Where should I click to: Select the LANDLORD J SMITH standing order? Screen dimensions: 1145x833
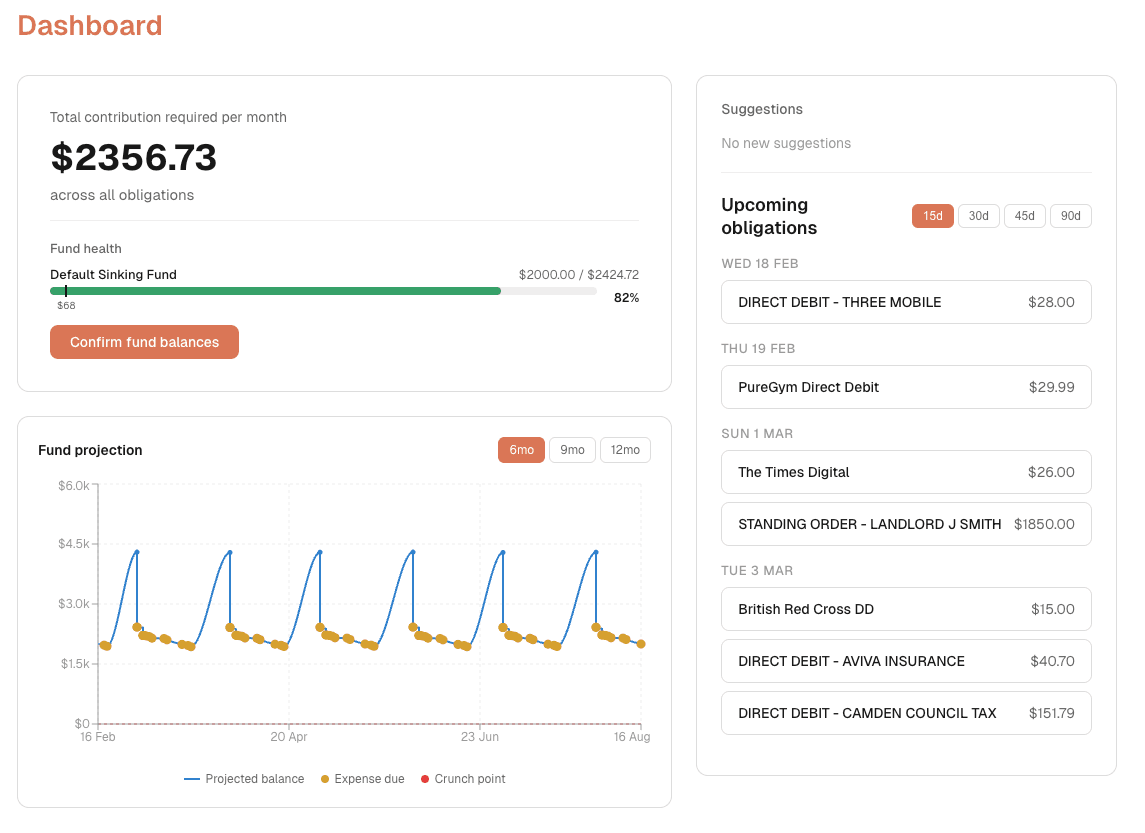tap(906, 523)
